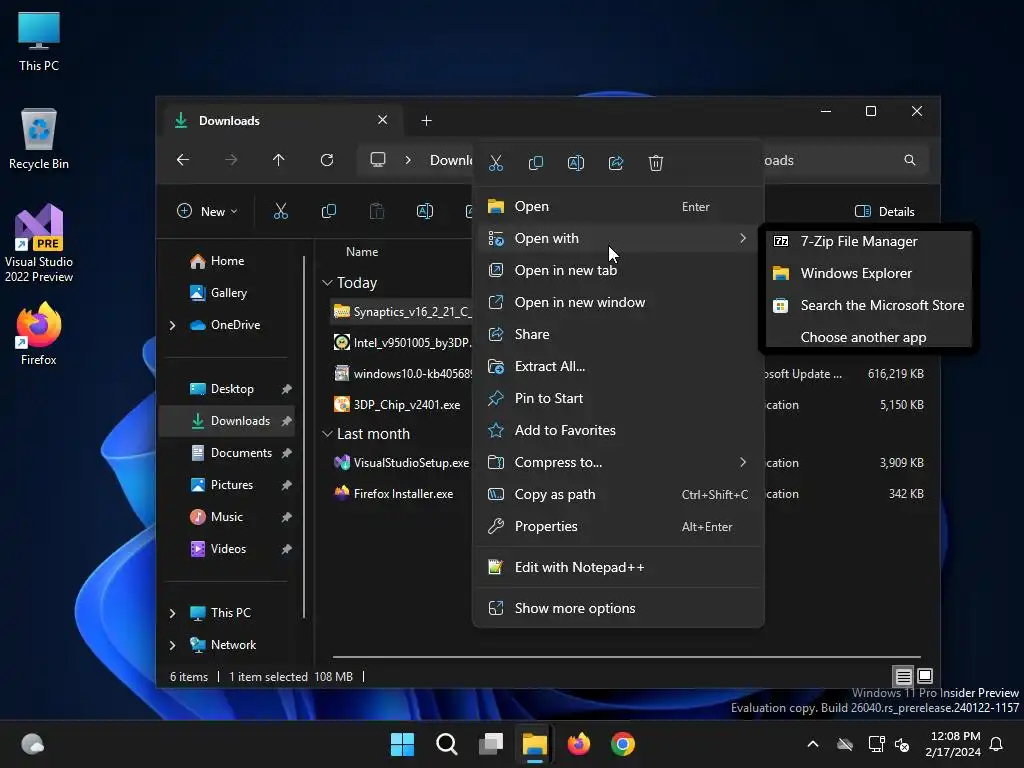This screenshot has height=768, width=1024.
Task: Switch to large thumbnails view icon
Action: [x=925, y=676]
